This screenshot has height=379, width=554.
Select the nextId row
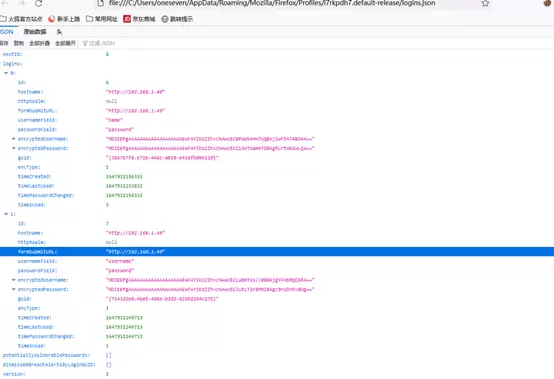point(277,54)
